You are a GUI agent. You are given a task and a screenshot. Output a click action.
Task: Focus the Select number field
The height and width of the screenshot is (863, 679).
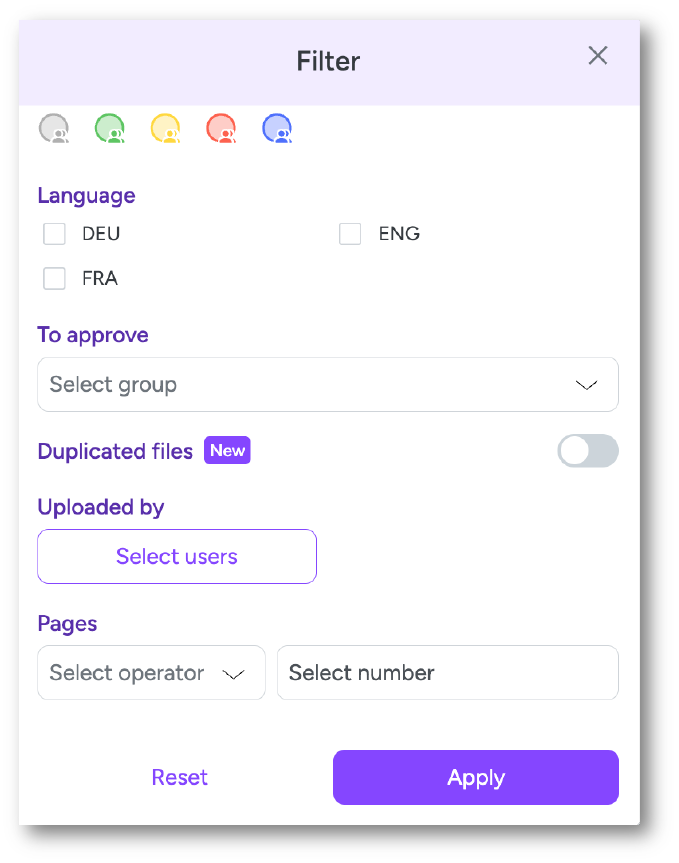click(448, 673)
